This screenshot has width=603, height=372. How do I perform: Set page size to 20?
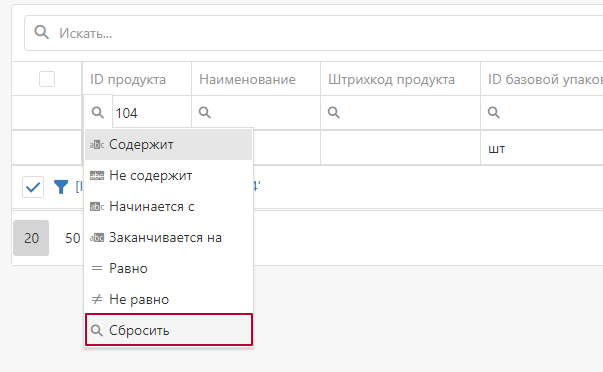[x=31, y=238]
